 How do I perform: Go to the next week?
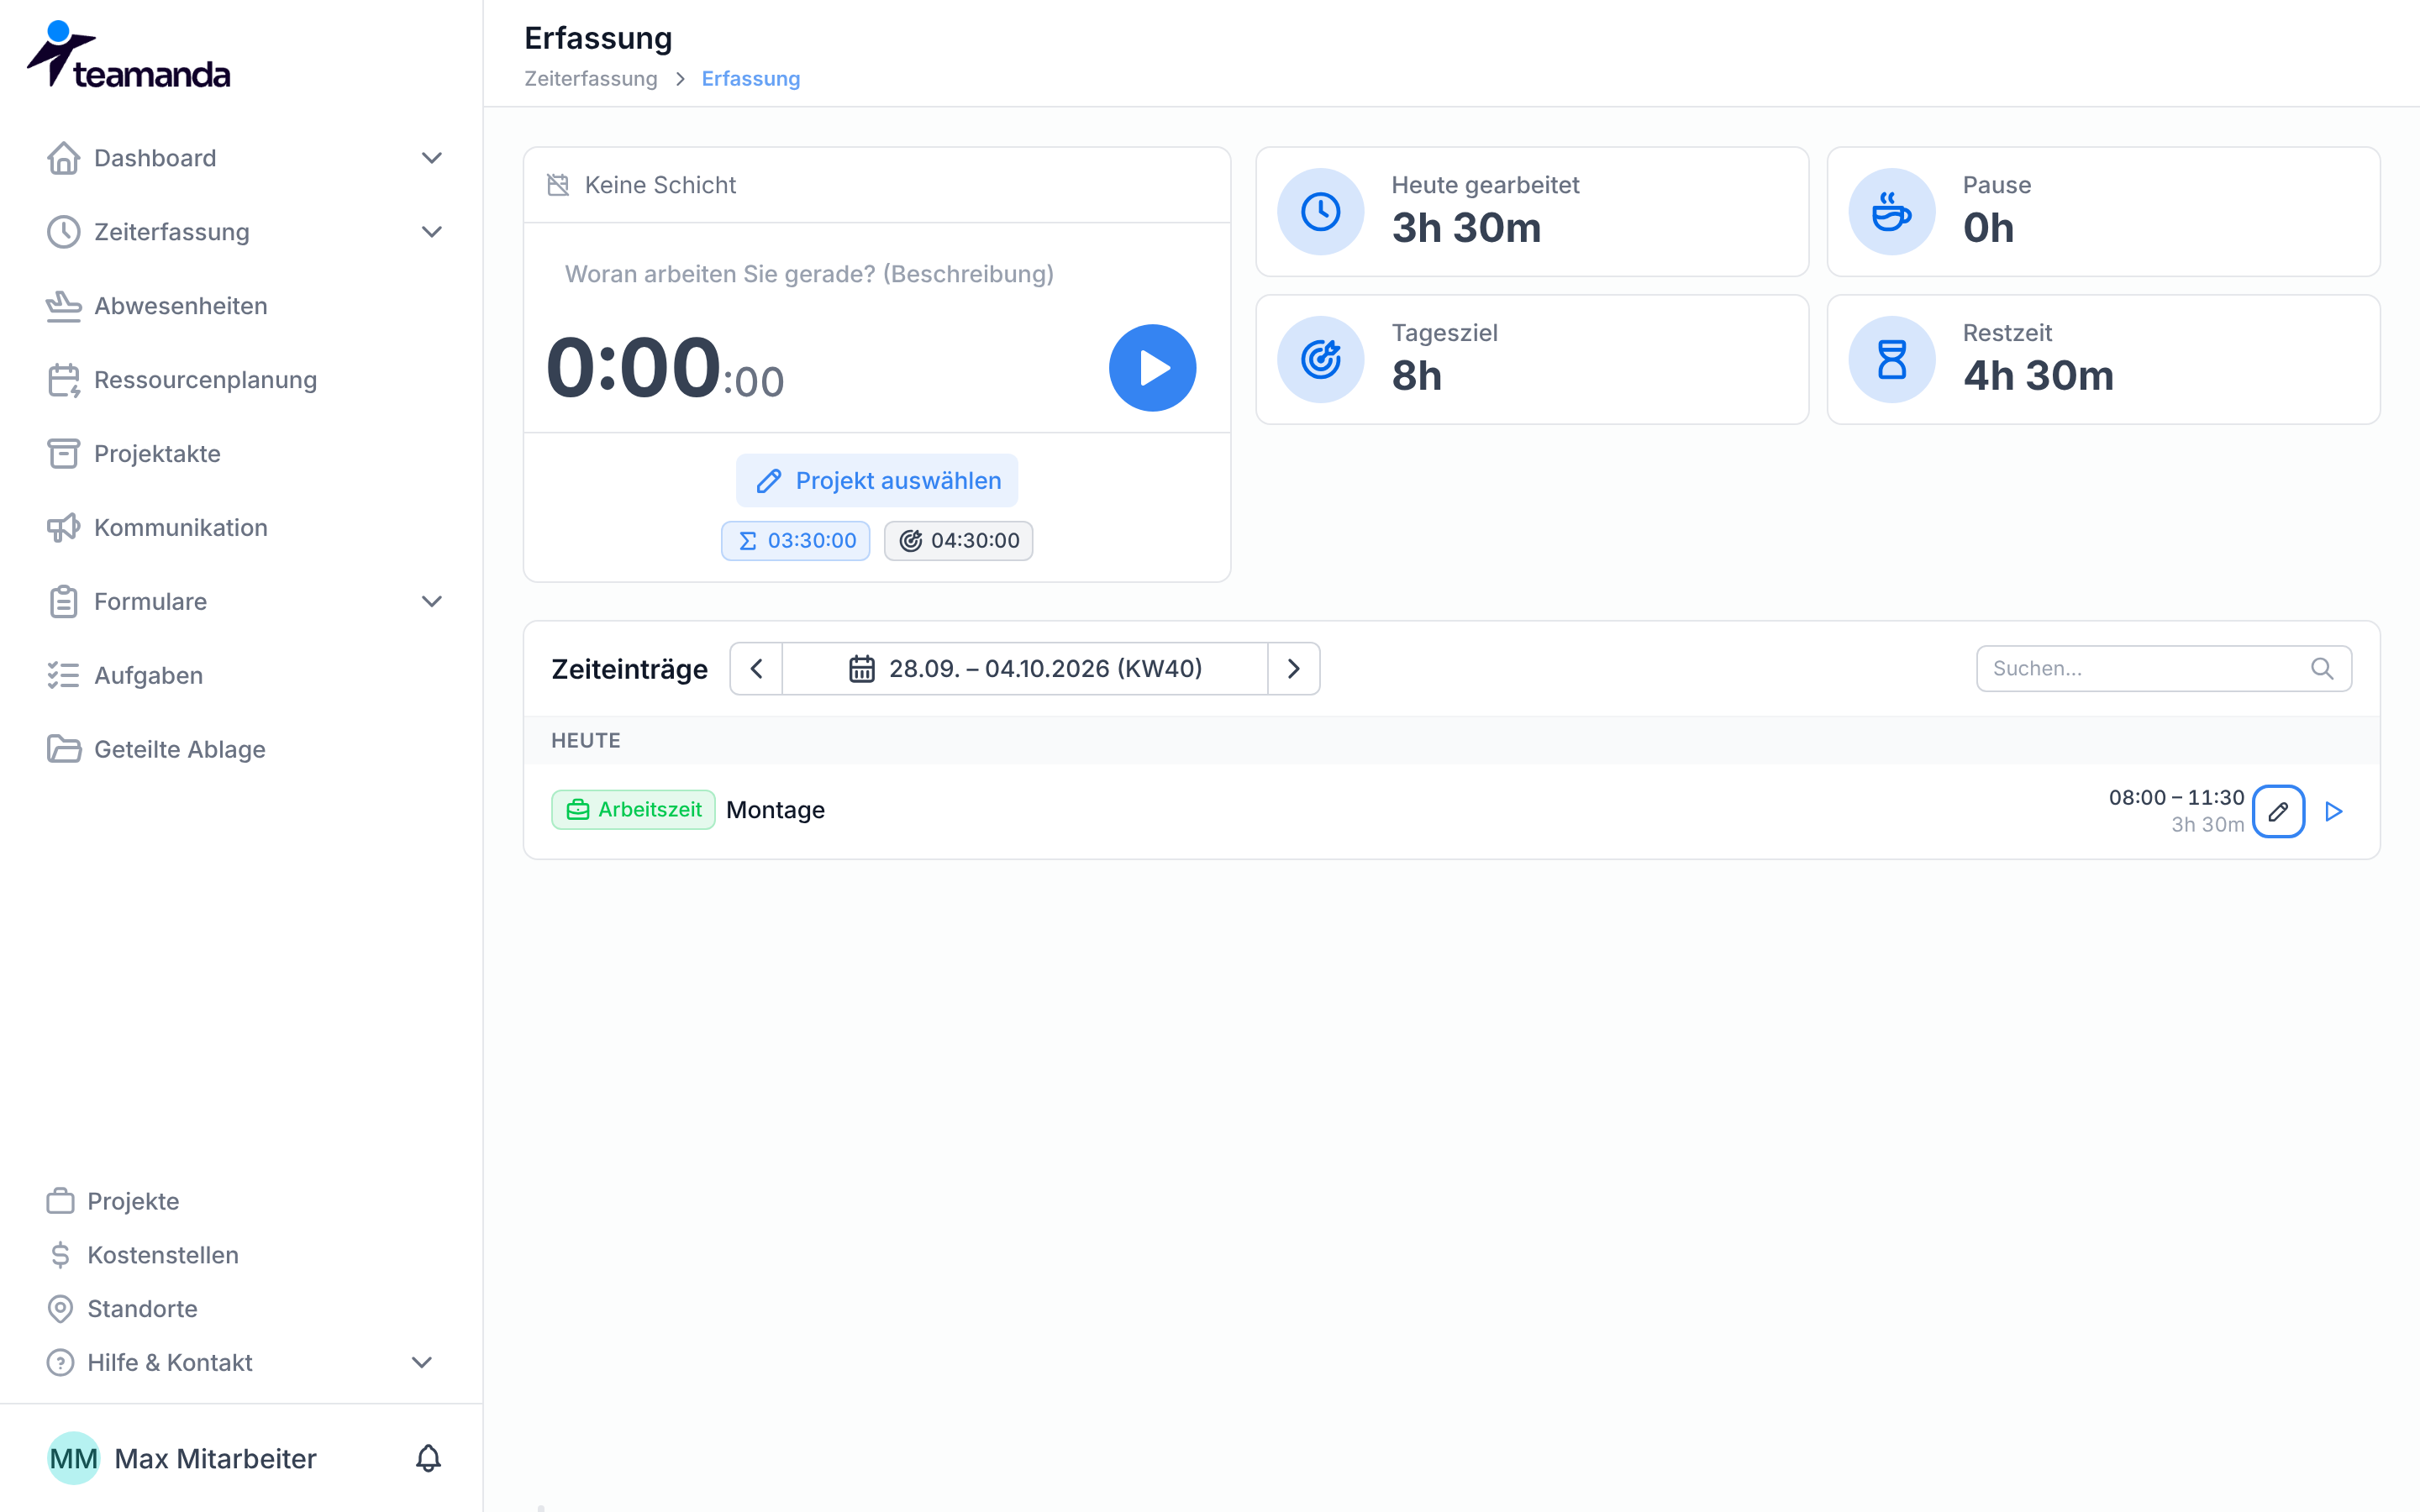[1293, 668]
